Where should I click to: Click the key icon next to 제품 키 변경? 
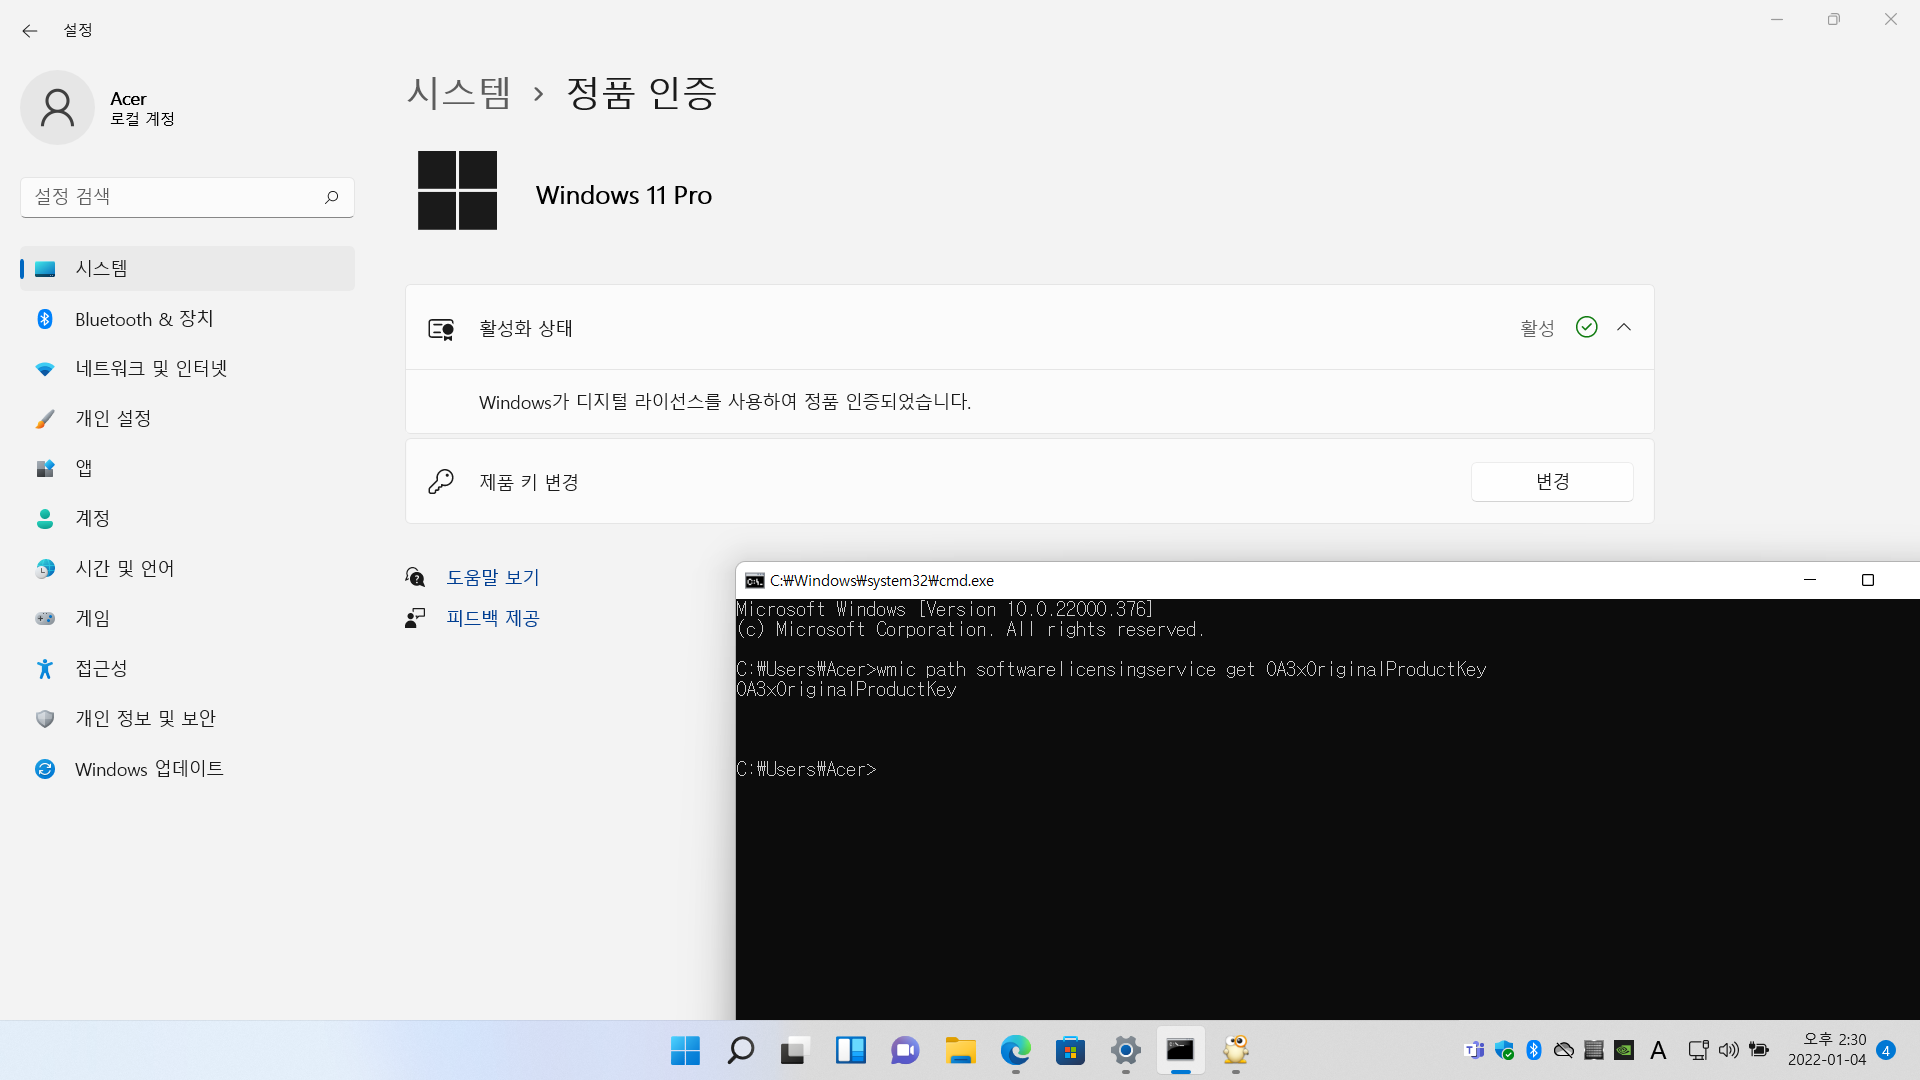point(441,482)
